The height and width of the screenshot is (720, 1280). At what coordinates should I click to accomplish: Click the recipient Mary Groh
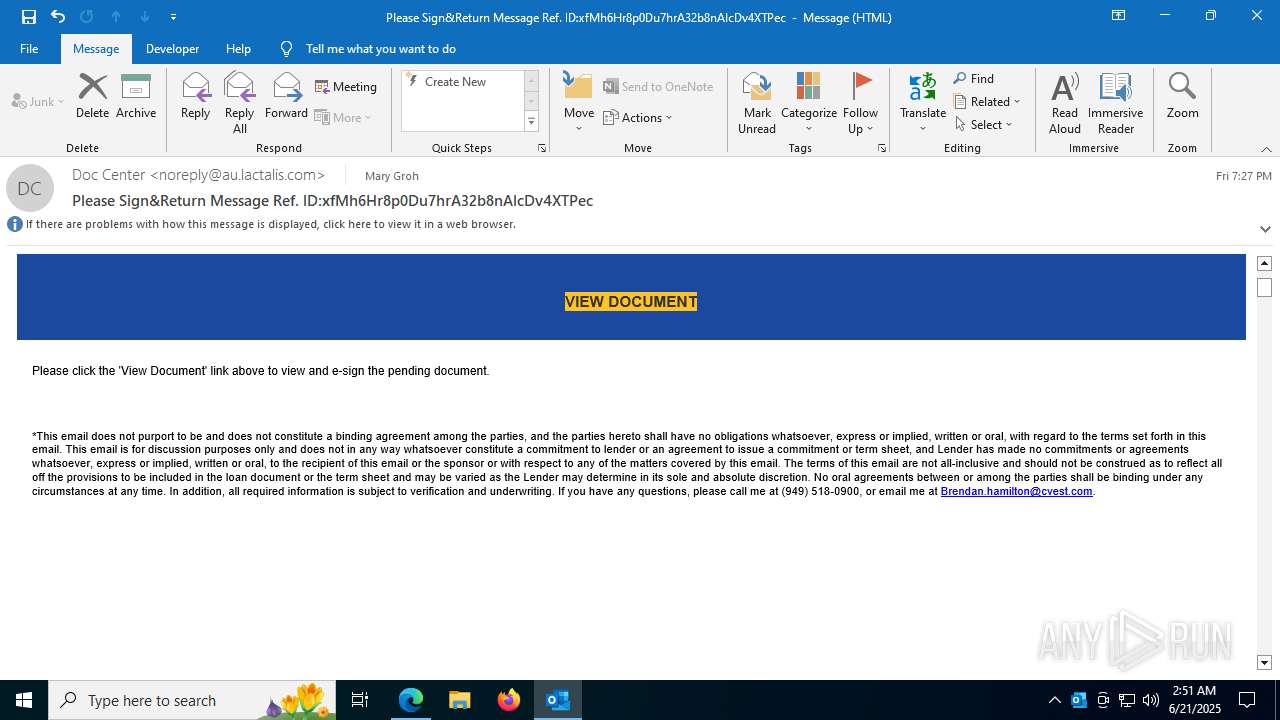point(392,176)
